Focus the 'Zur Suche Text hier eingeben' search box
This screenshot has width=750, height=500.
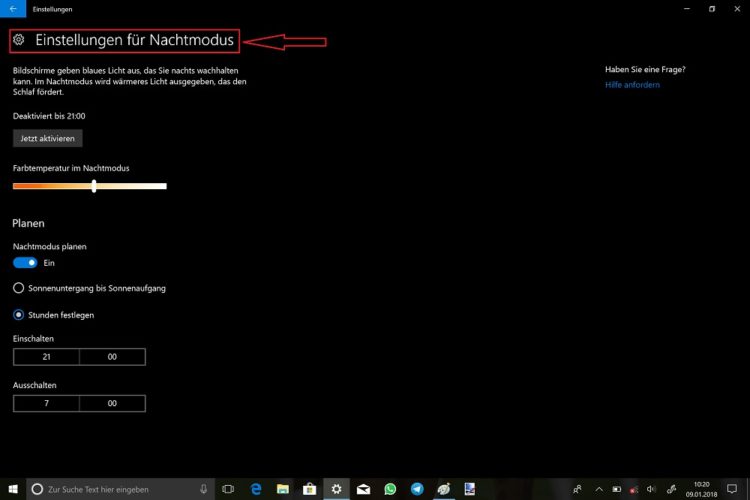(x=120, y=489)
